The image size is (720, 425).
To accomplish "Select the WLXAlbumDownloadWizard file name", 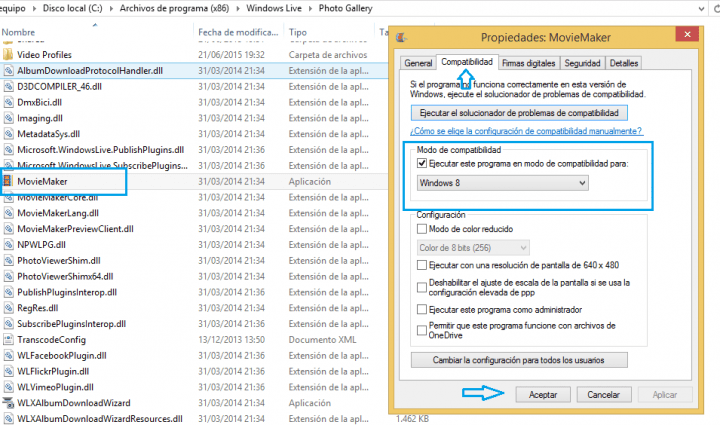I will tap(74, 403).
